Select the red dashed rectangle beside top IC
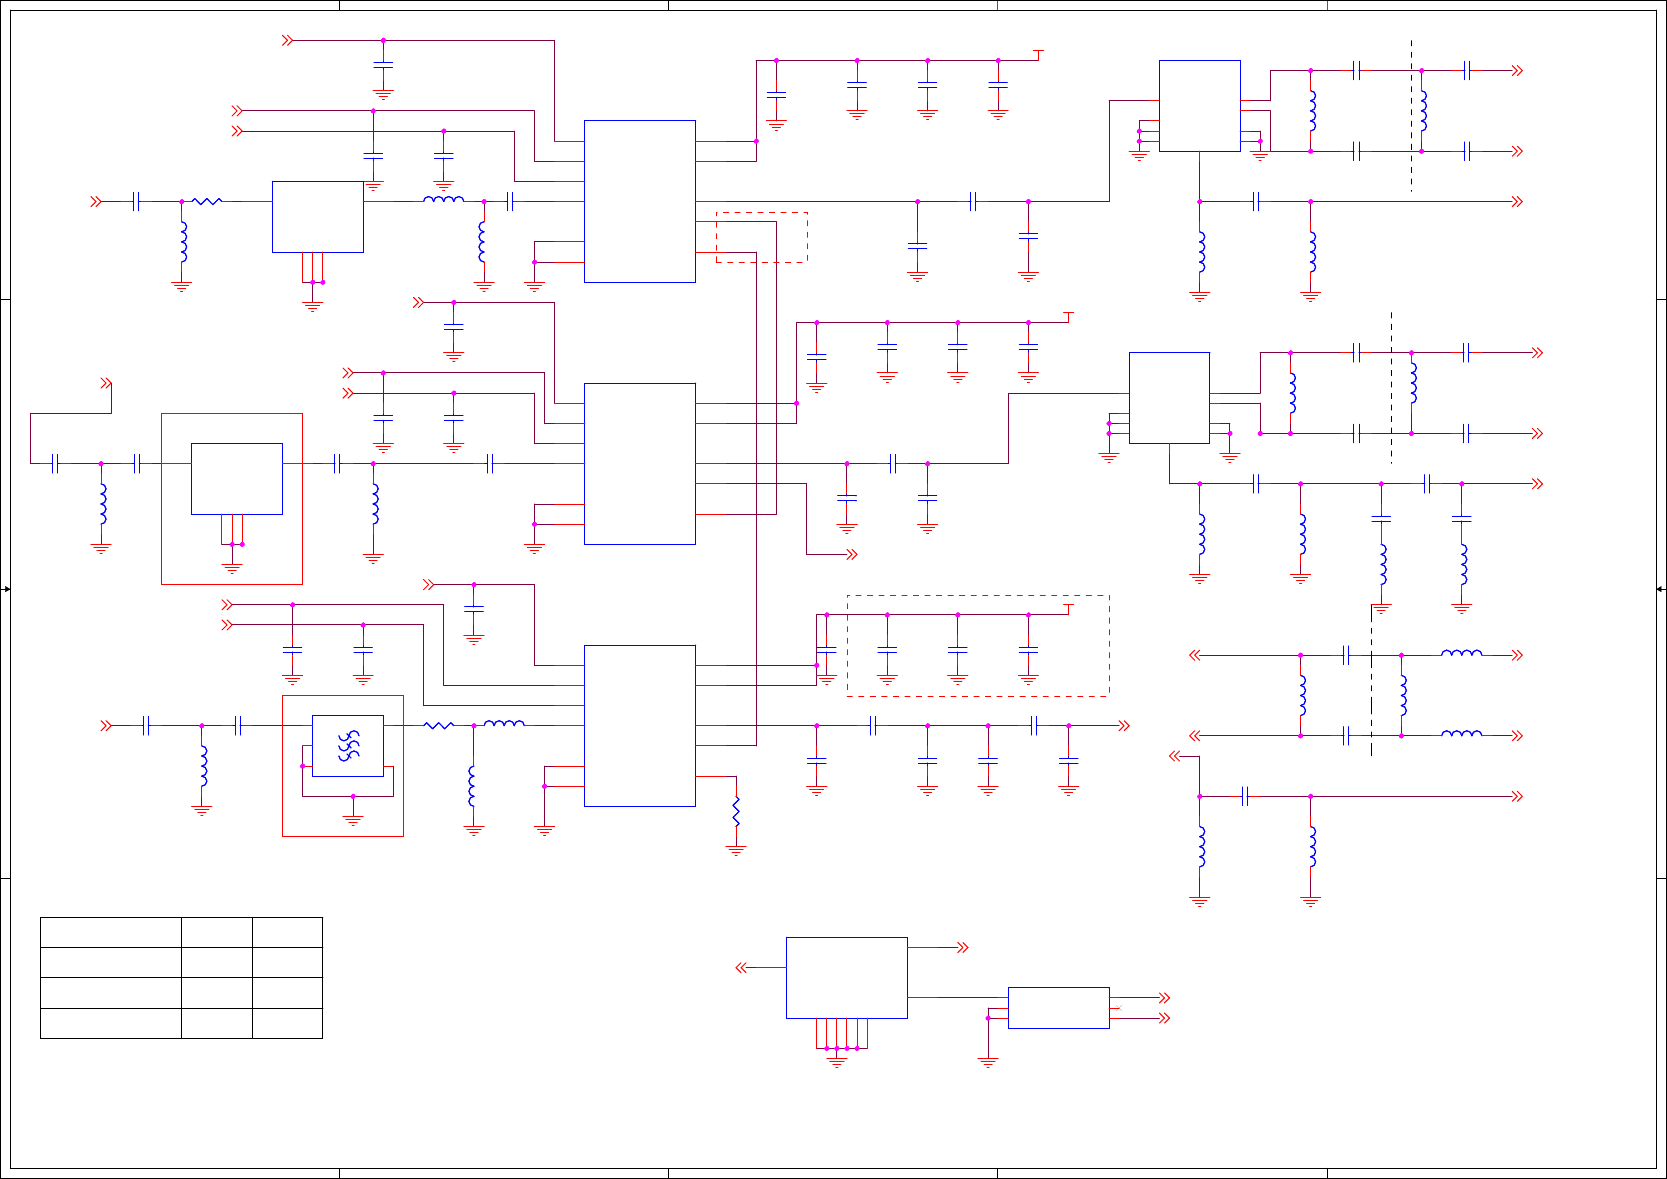 (x=762, y=237)
